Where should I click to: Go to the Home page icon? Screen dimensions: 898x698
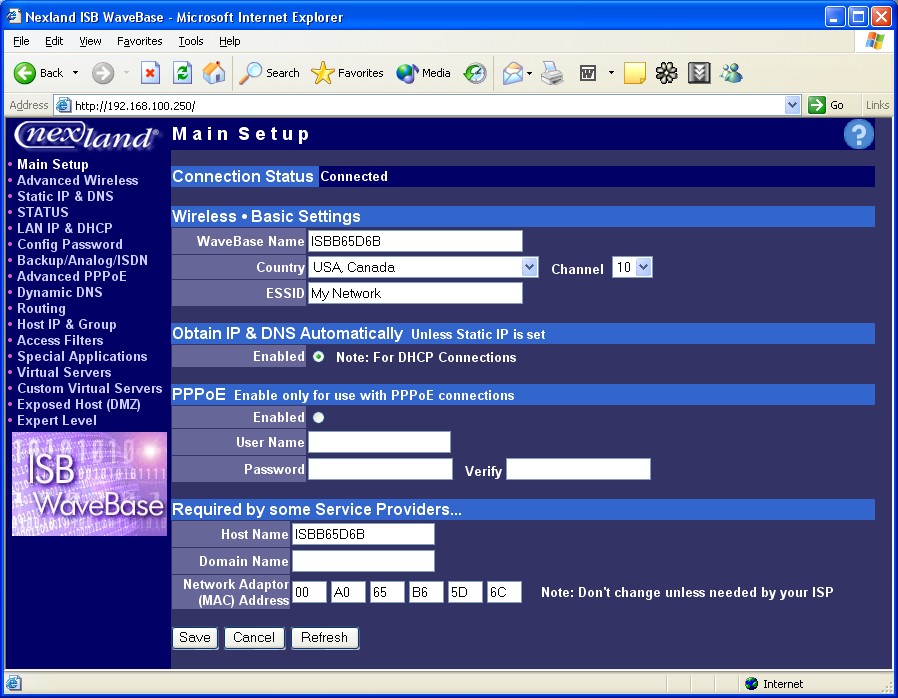tap(214, 73)
